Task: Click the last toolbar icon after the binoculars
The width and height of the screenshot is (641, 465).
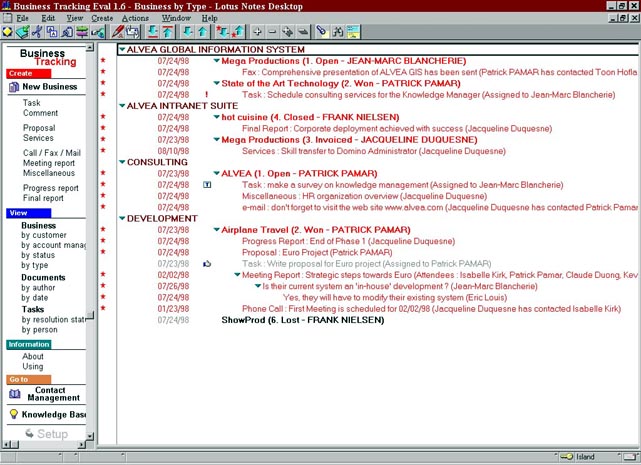Action: click(x=353, y=31)
